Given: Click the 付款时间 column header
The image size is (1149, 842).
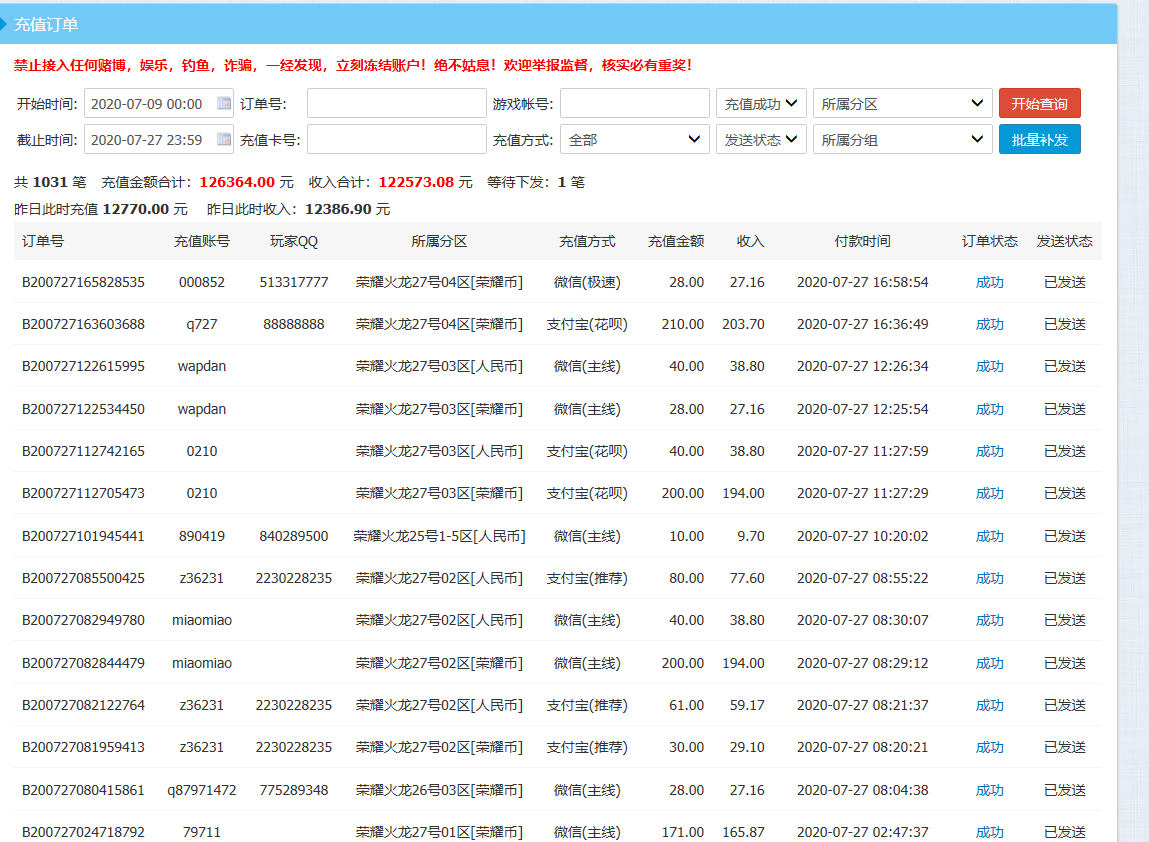Looking at the screenshot, I should (x=862, y=241).
